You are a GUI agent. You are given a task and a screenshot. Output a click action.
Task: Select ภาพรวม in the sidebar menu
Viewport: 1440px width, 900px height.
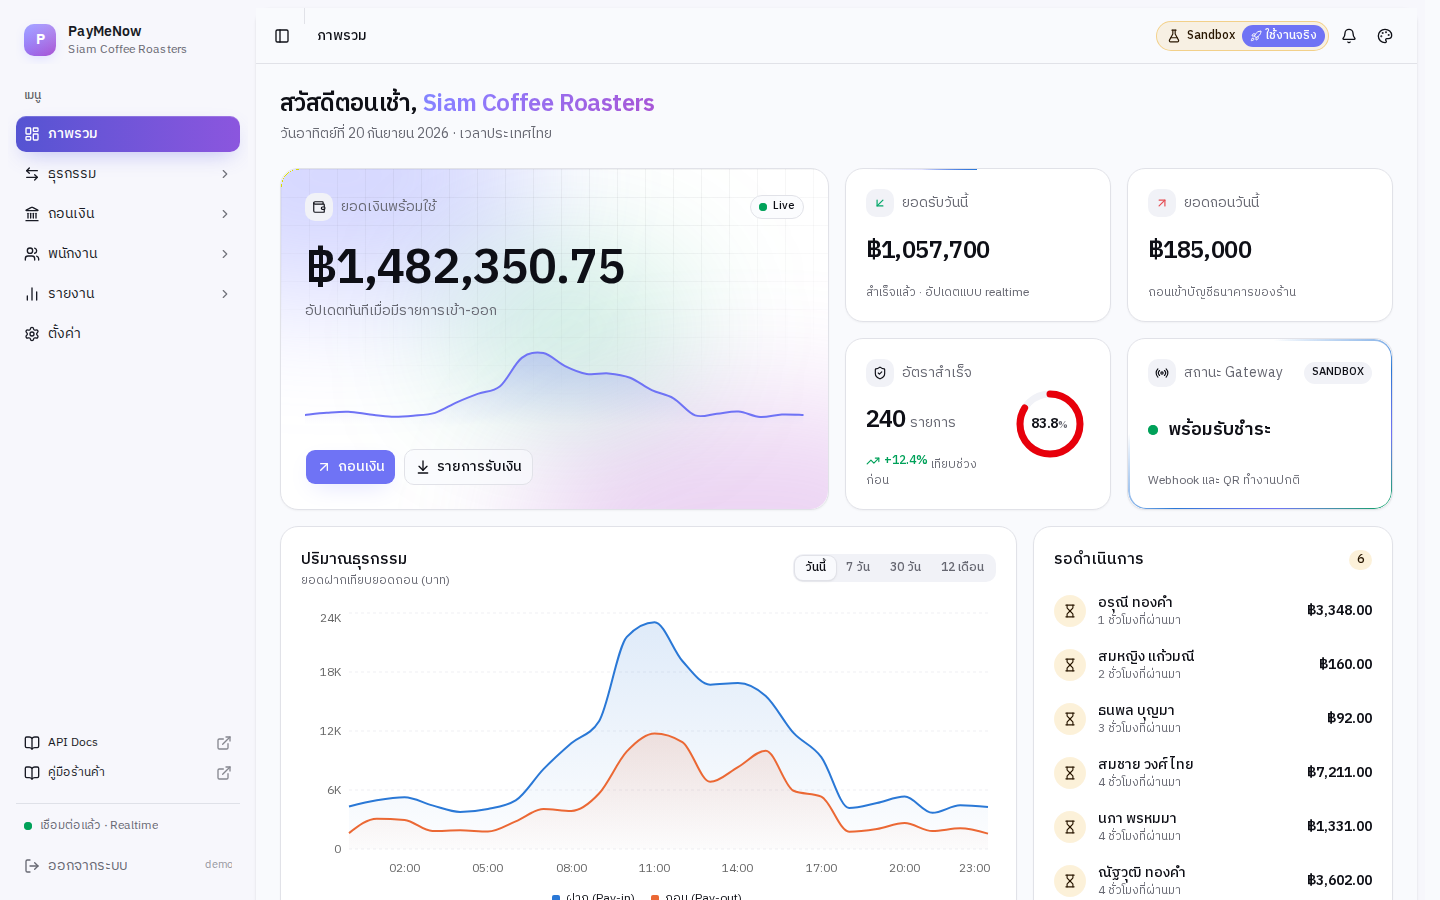click(128, 134)
